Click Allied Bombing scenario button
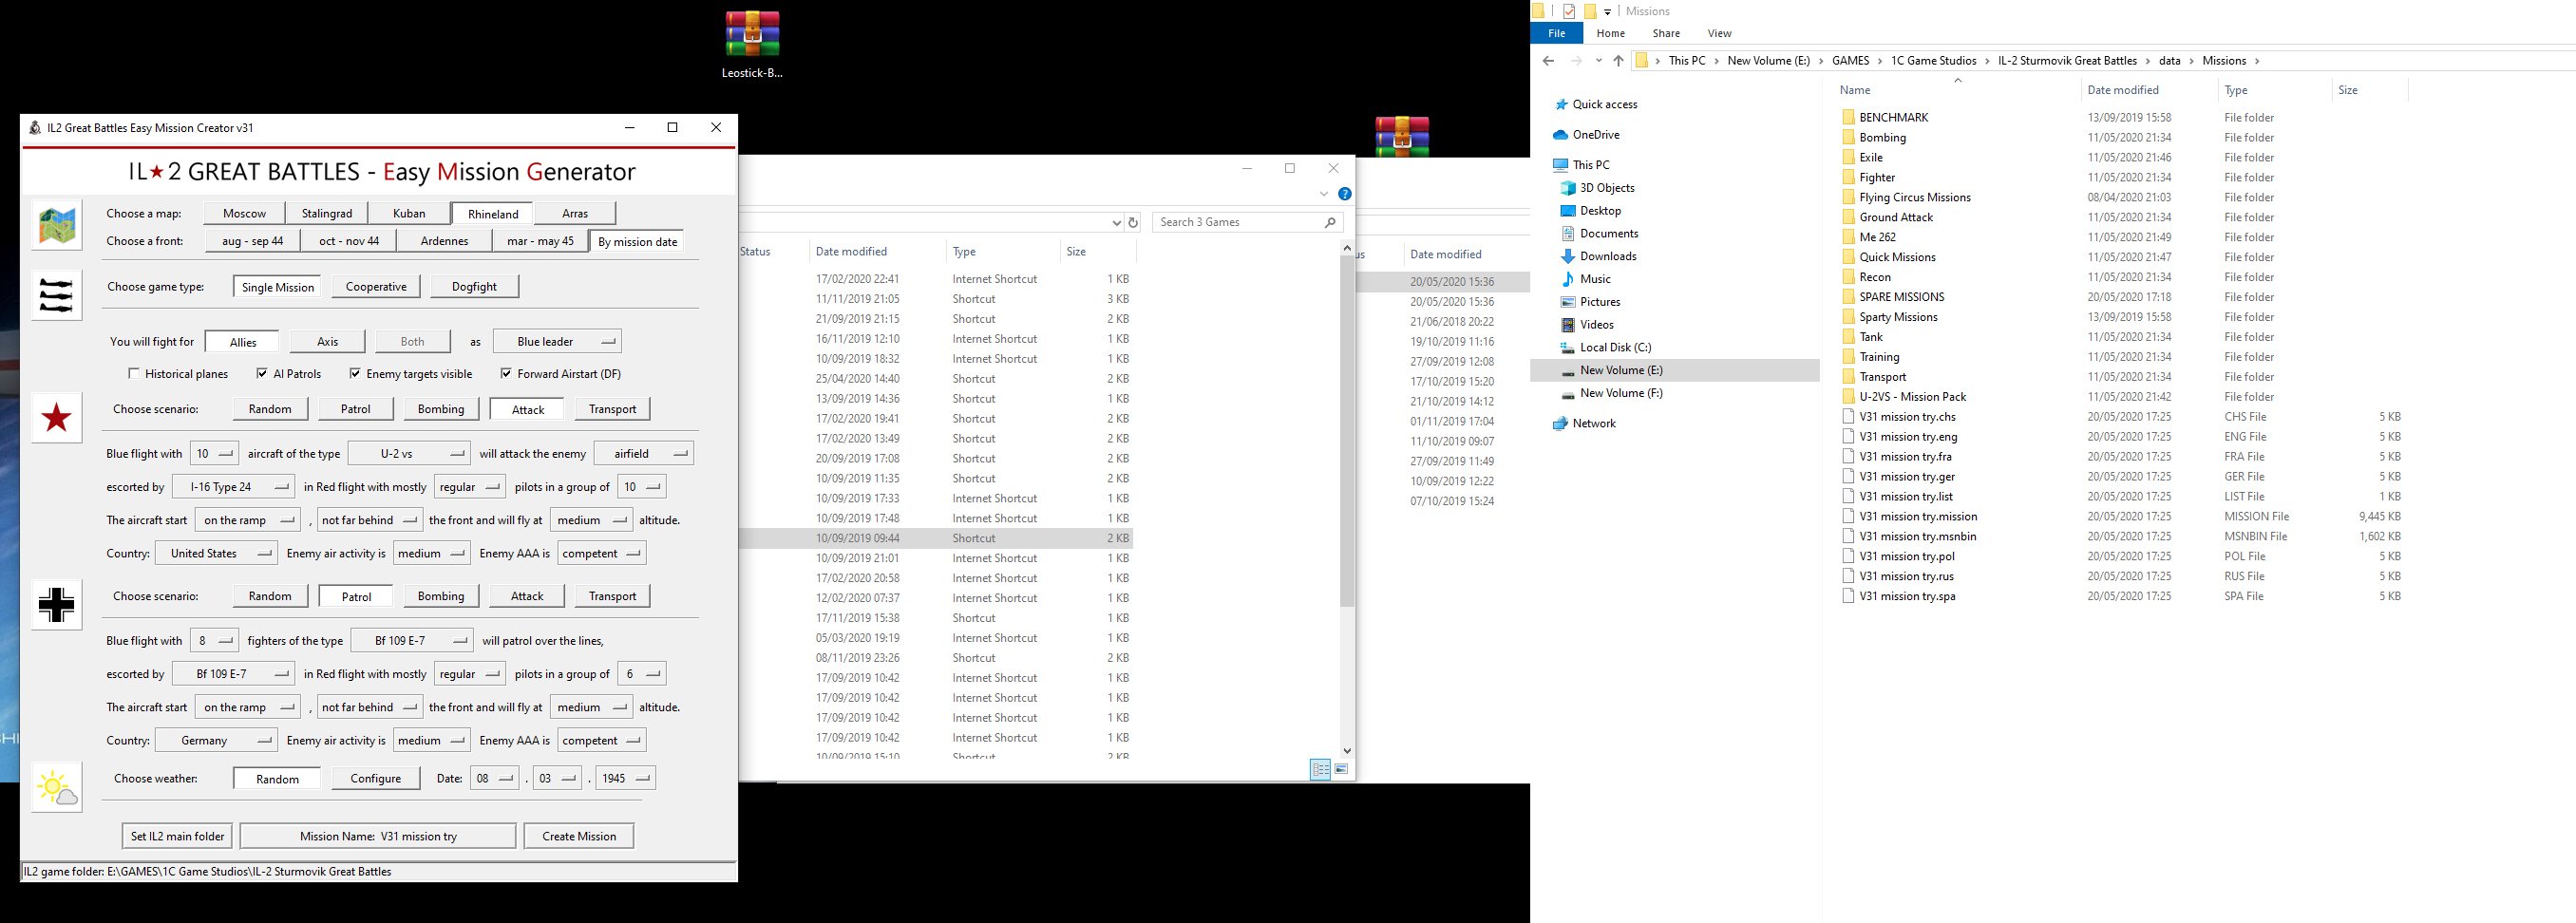Screen dimensions: 2576x923 point(441,409)
